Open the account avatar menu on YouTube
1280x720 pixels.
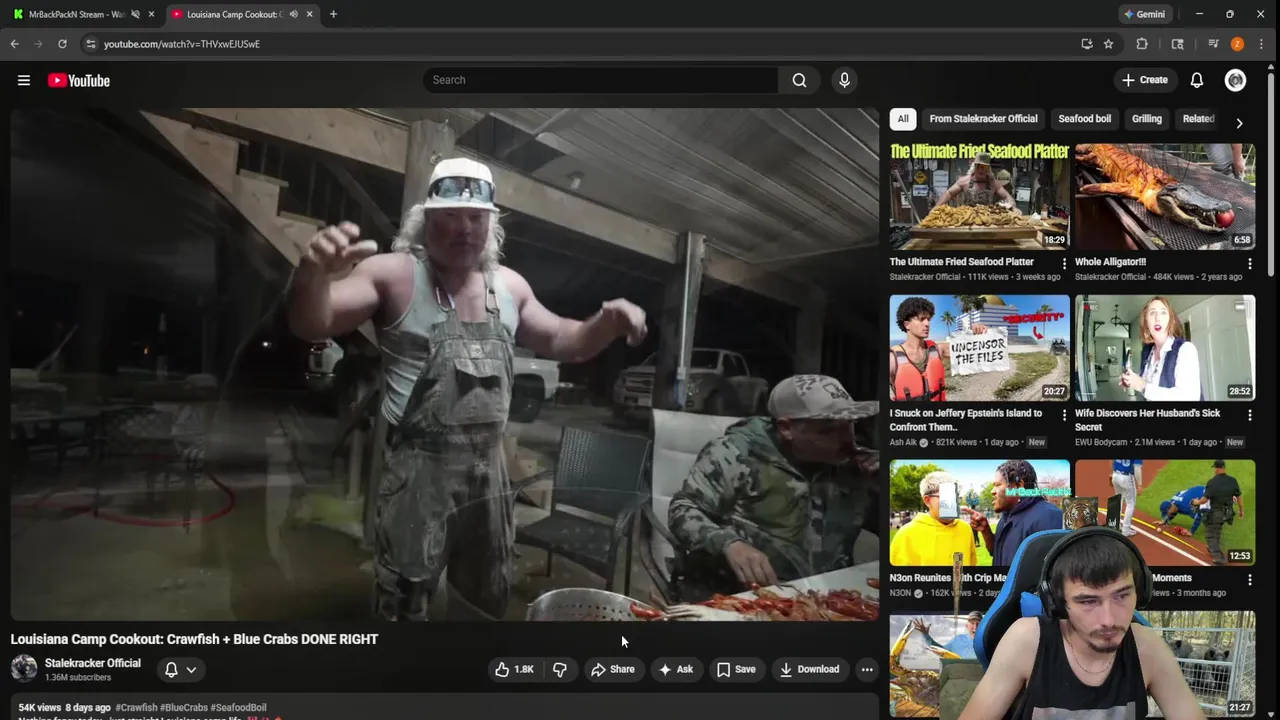[x=1235, y=80]
